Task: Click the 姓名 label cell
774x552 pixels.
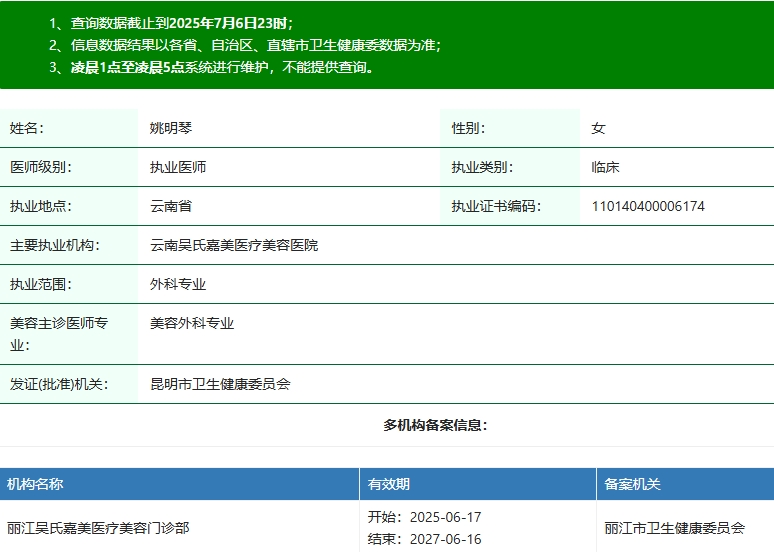Action: (x=69, y=128)
